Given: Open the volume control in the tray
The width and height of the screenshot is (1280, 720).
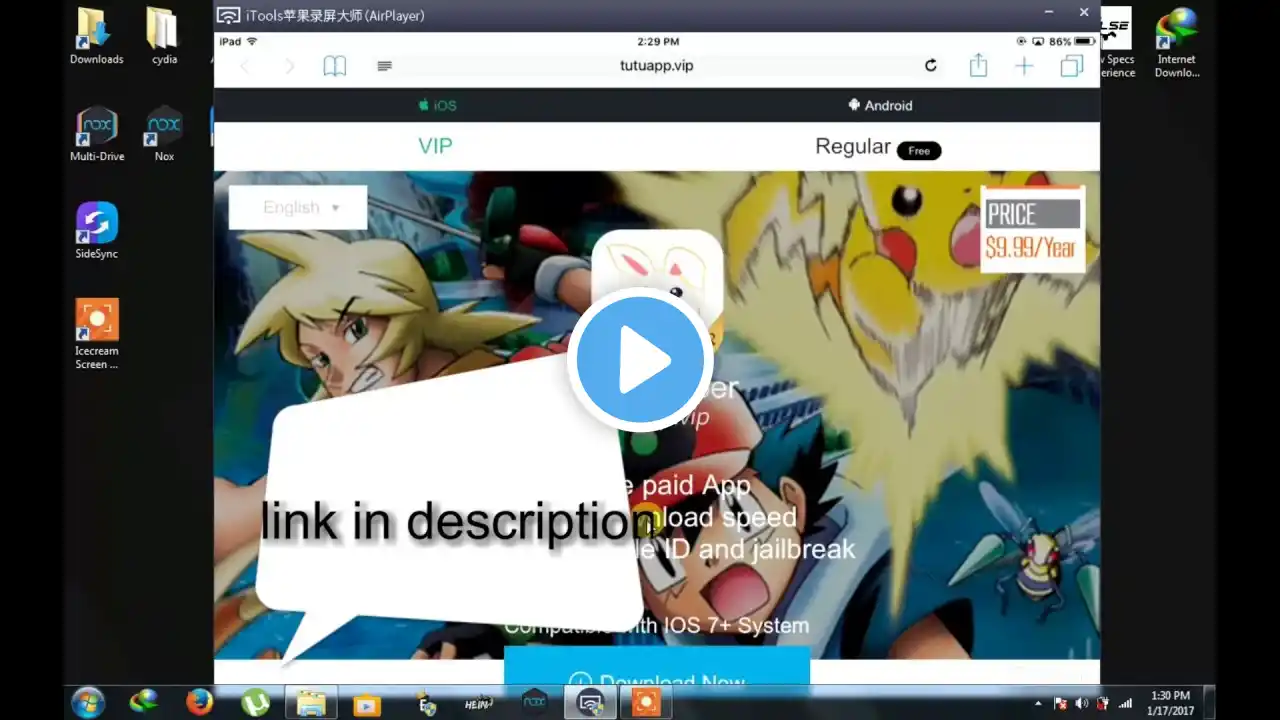Looking at the screenshot, I should (1081, 703).
